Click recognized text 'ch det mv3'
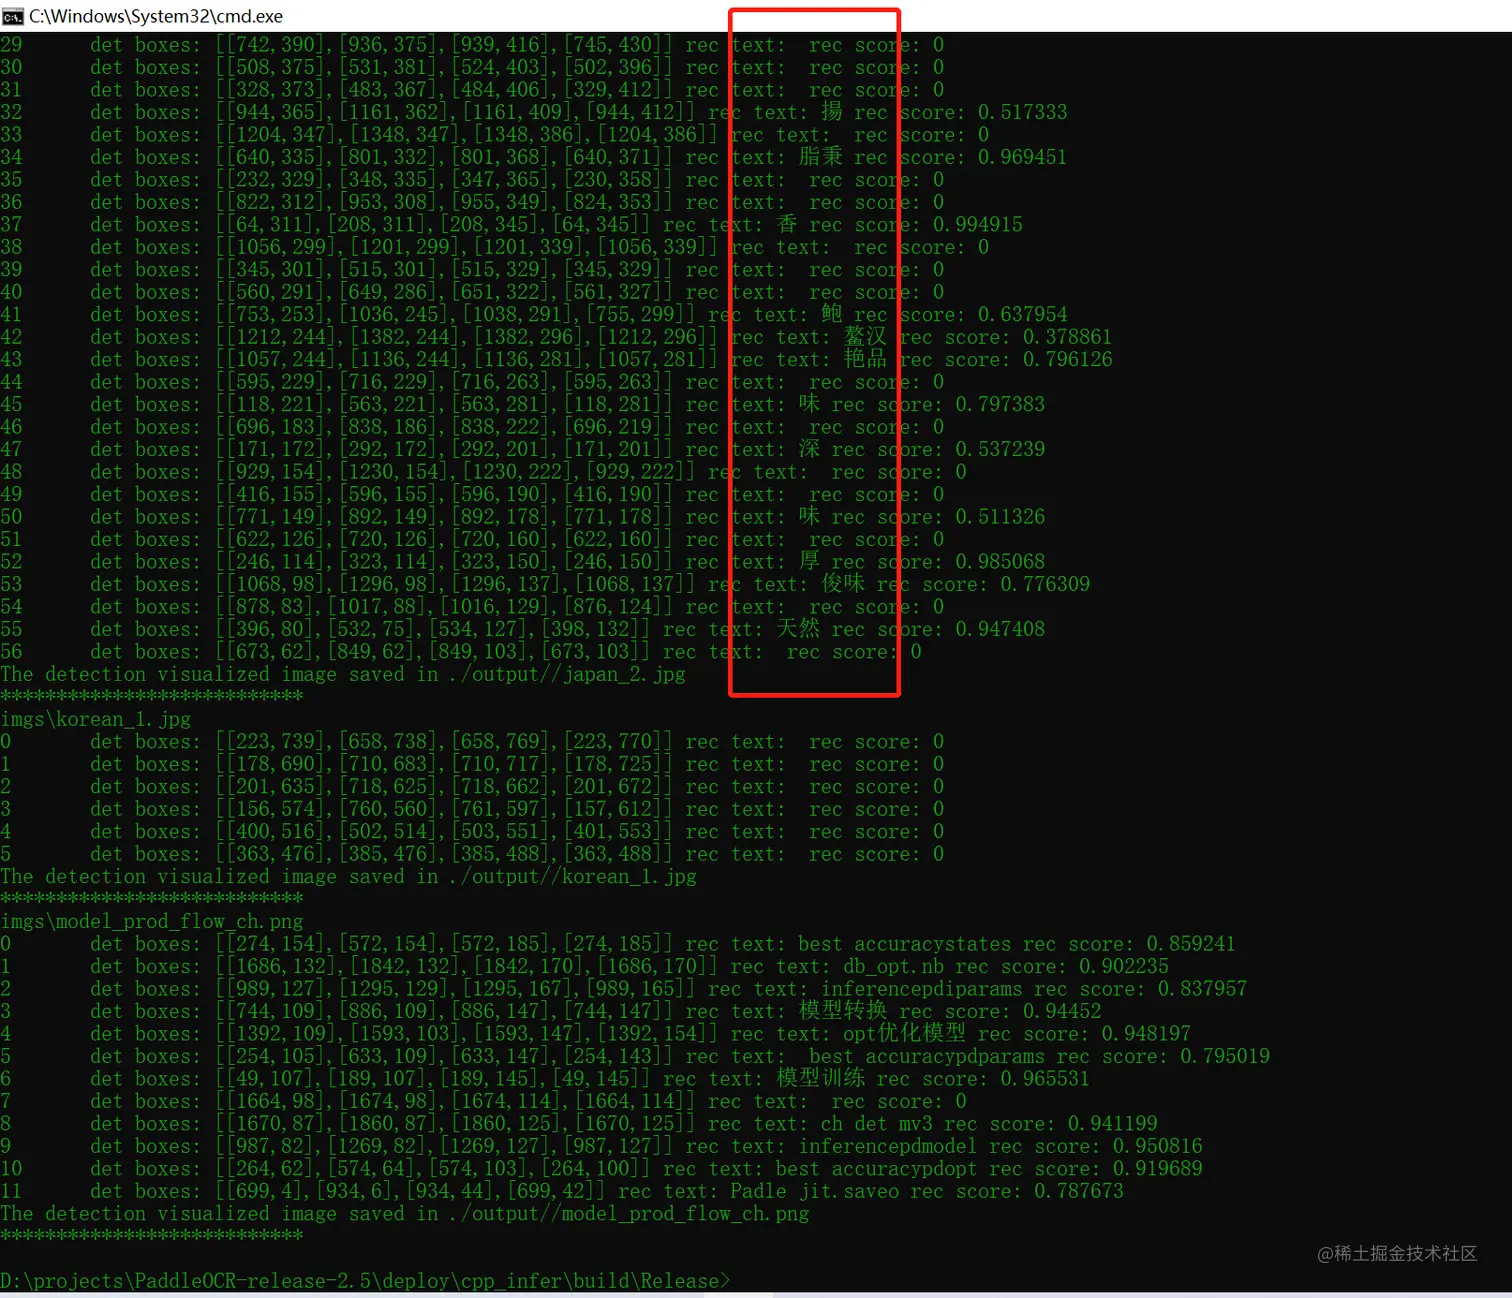Screen dimensions: 1512x1298 pos(877,1123)
